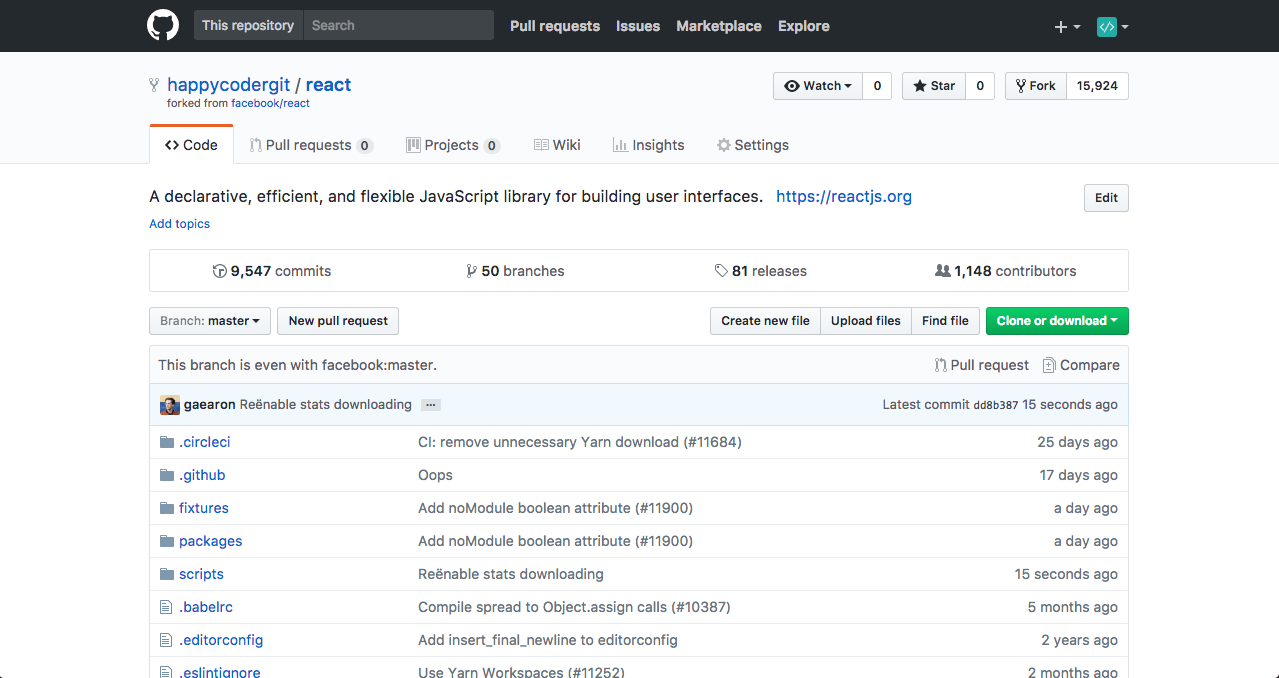Click the branch icon next to 50 branches
Screen dimensions: 1279x678
coord(471,270)
